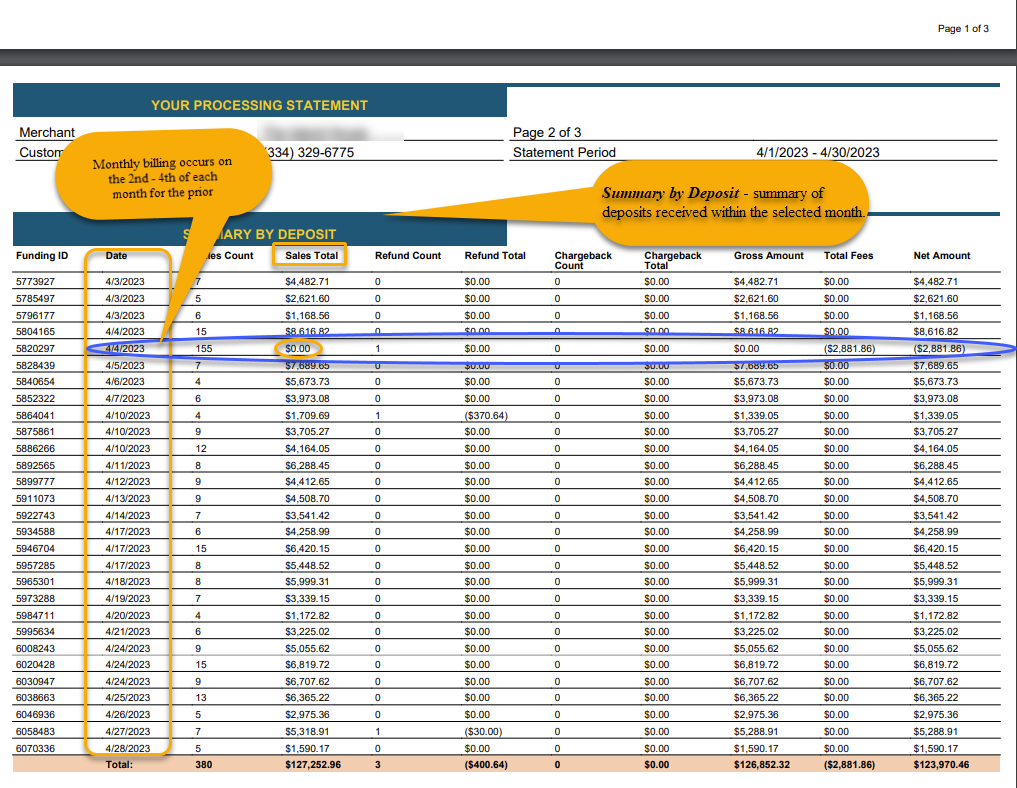
Task: Click the refund total ($370.64)
Action: click(x=486, y=415)
